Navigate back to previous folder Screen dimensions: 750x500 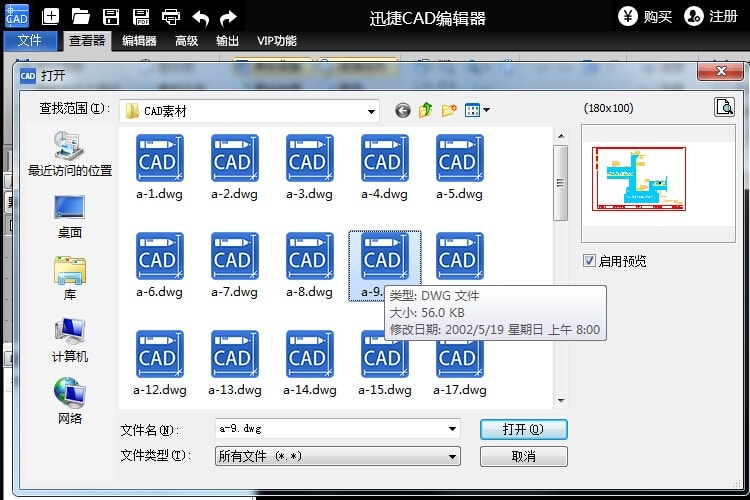tap(403, 110)
